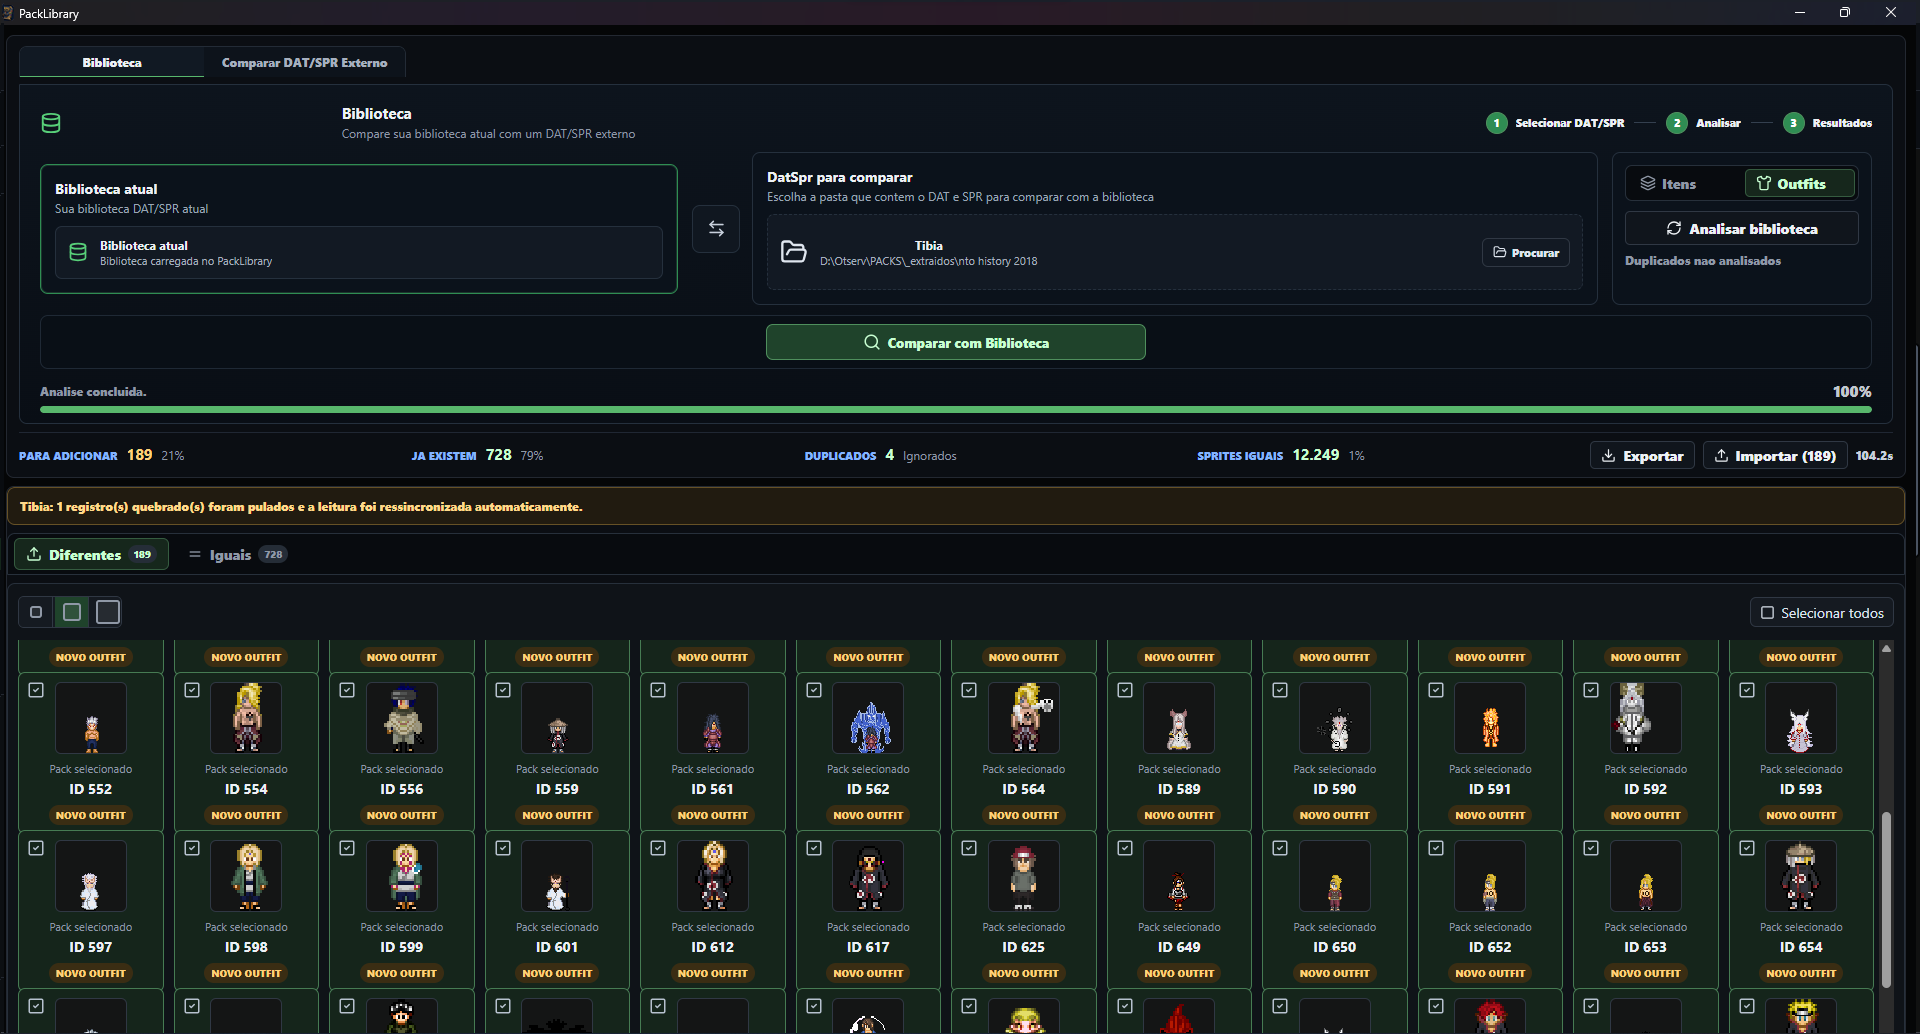The width and height of the screenshot is (1920, 1034).
Task: Click Comparar com Biblioteca button
Action: pos(956,342)
